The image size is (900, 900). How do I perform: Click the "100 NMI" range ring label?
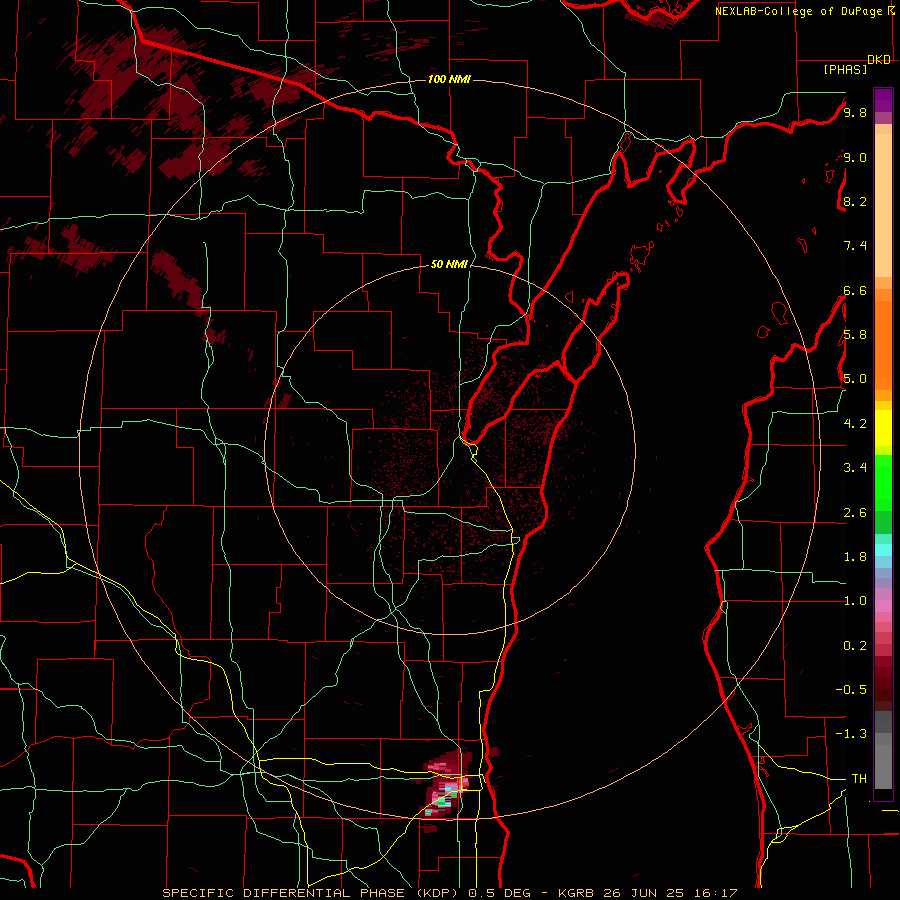click(x=449, y=79)
